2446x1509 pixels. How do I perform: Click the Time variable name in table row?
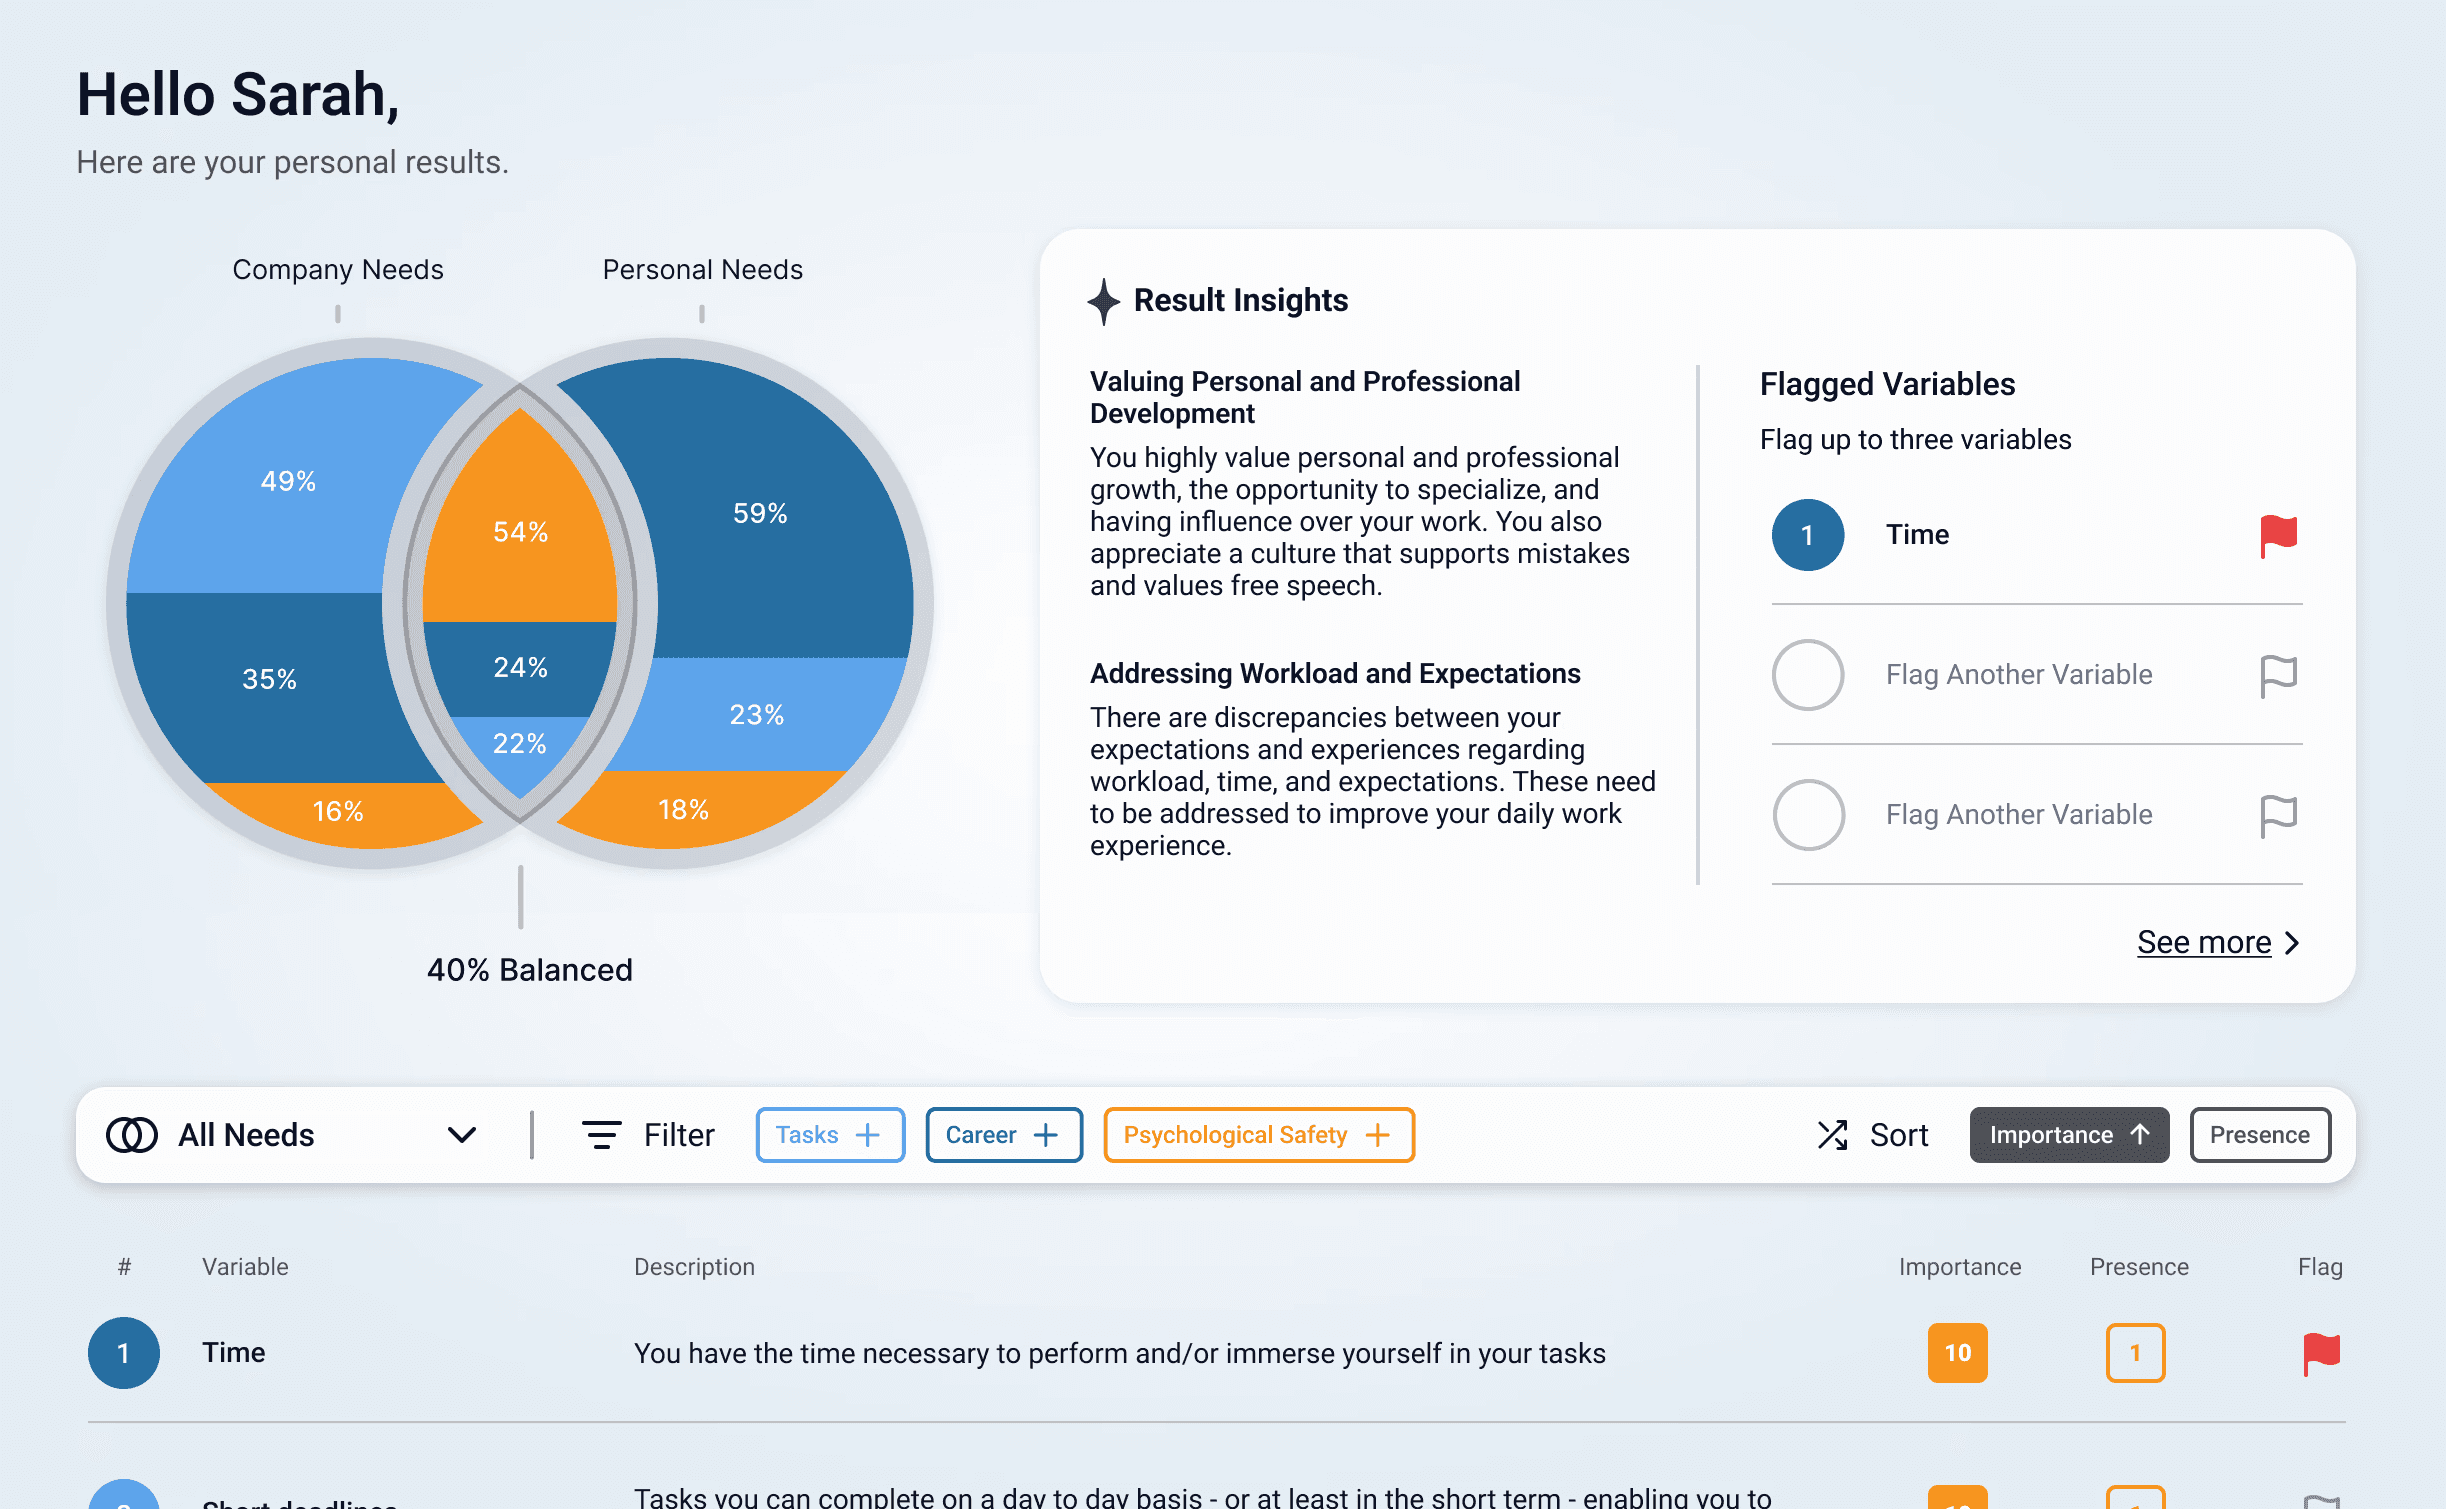click(234, 1353)
